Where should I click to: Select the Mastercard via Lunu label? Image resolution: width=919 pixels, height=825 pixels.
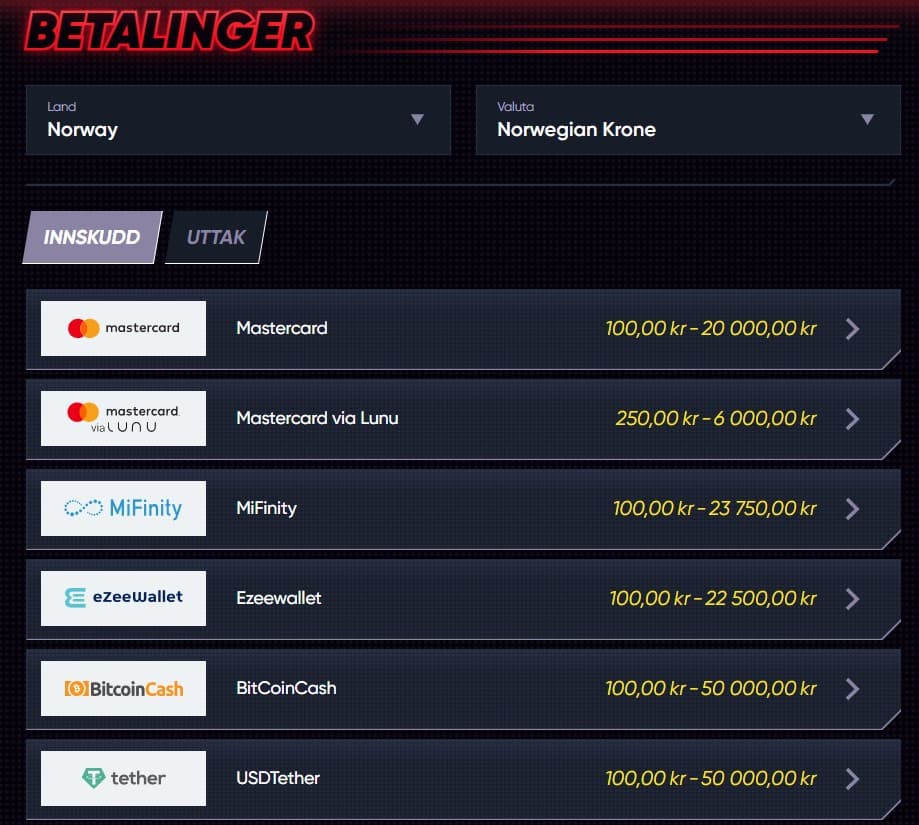click(x=317, y=418)
